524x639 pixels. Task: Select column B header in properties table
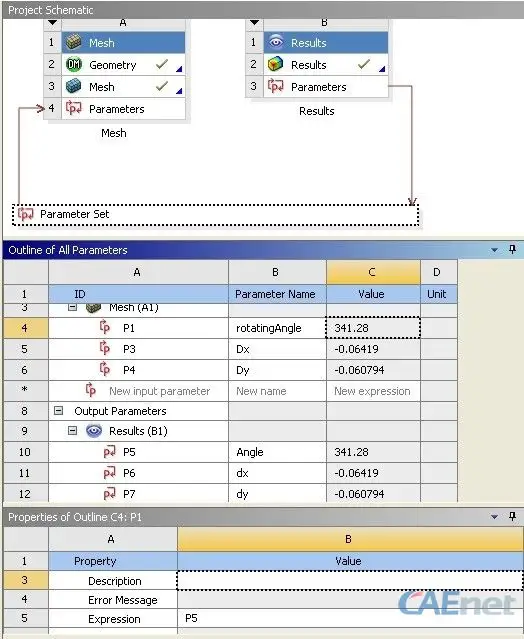(350, 539)
